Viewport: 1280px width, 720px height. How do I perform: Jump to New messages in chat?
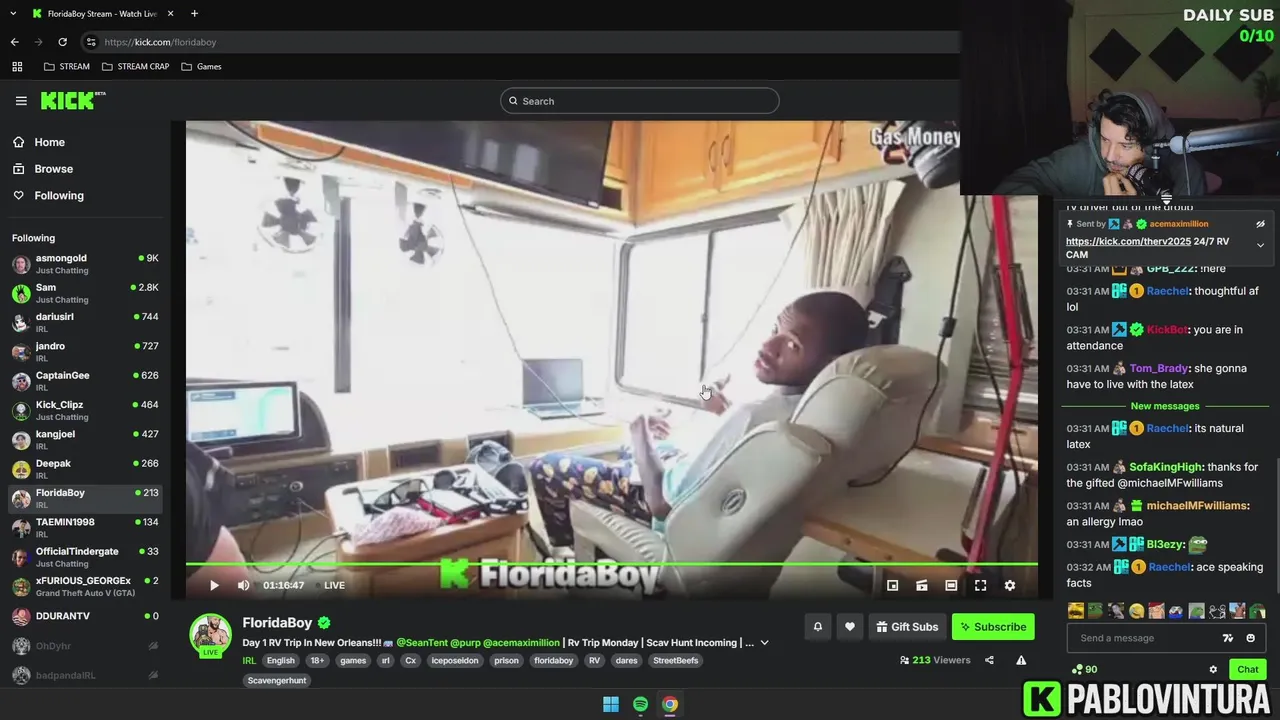pos(1165,406)
